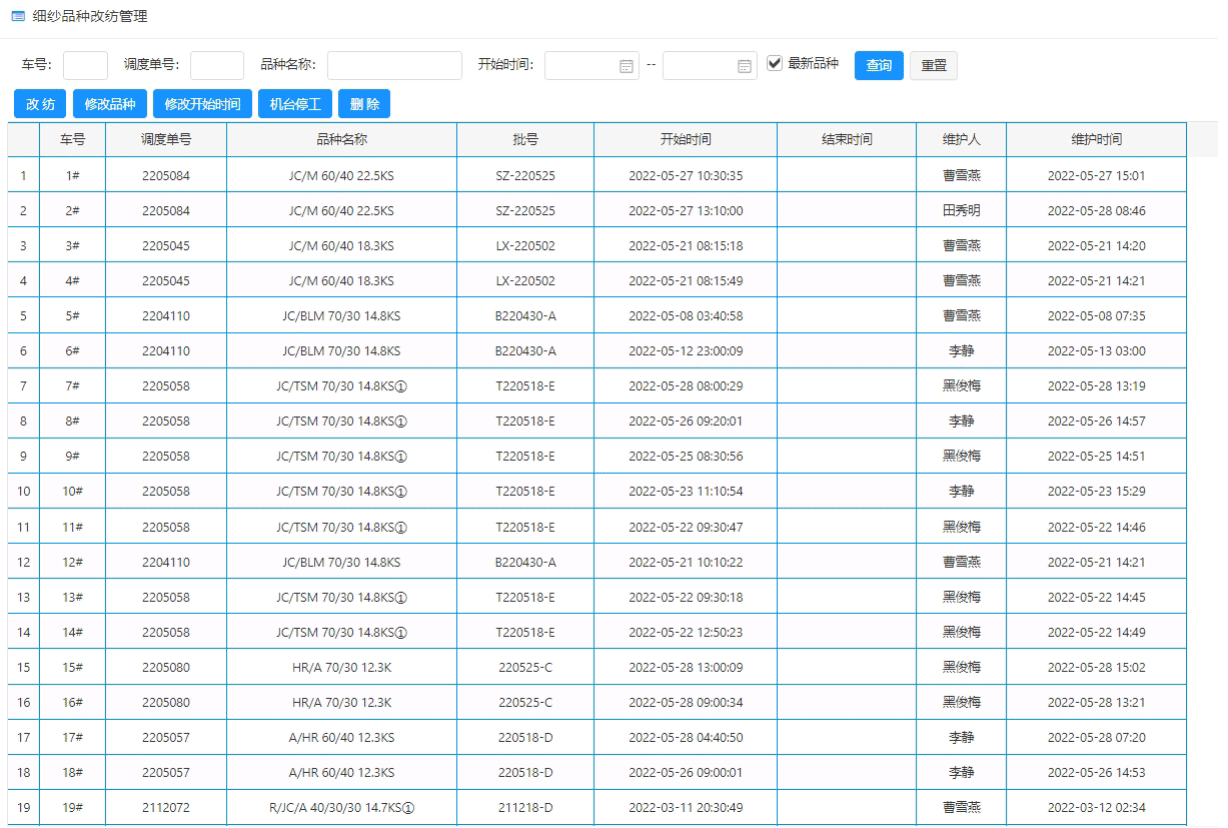Click JC/BLM 70/30 14.8KS in row 6#
The width and height of the screenshot is (1228, 828).
click(x=342, y=351)
